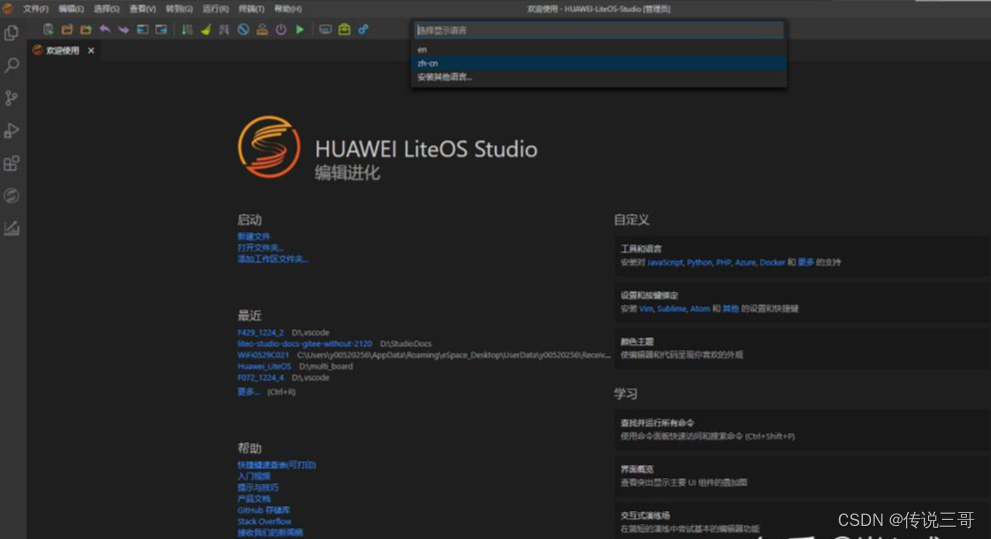
Task: Click the 添加工作区文件夹... link
Action: point(272,259)
